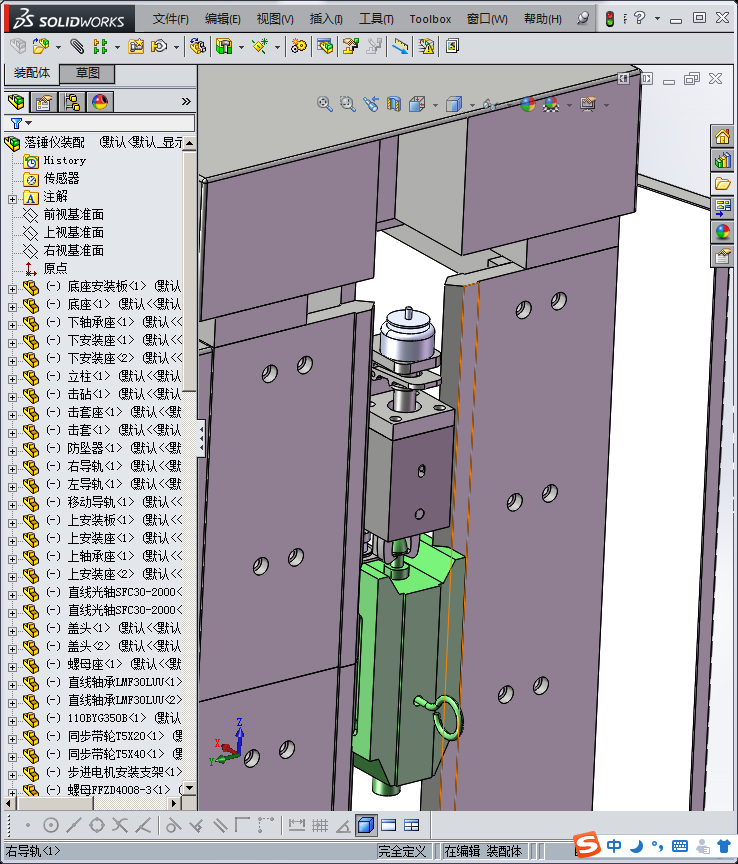Open the FeatureManager design tree tab
Image resolution: width=738 pixels, height=864 pixels.
tap(17, 102)
